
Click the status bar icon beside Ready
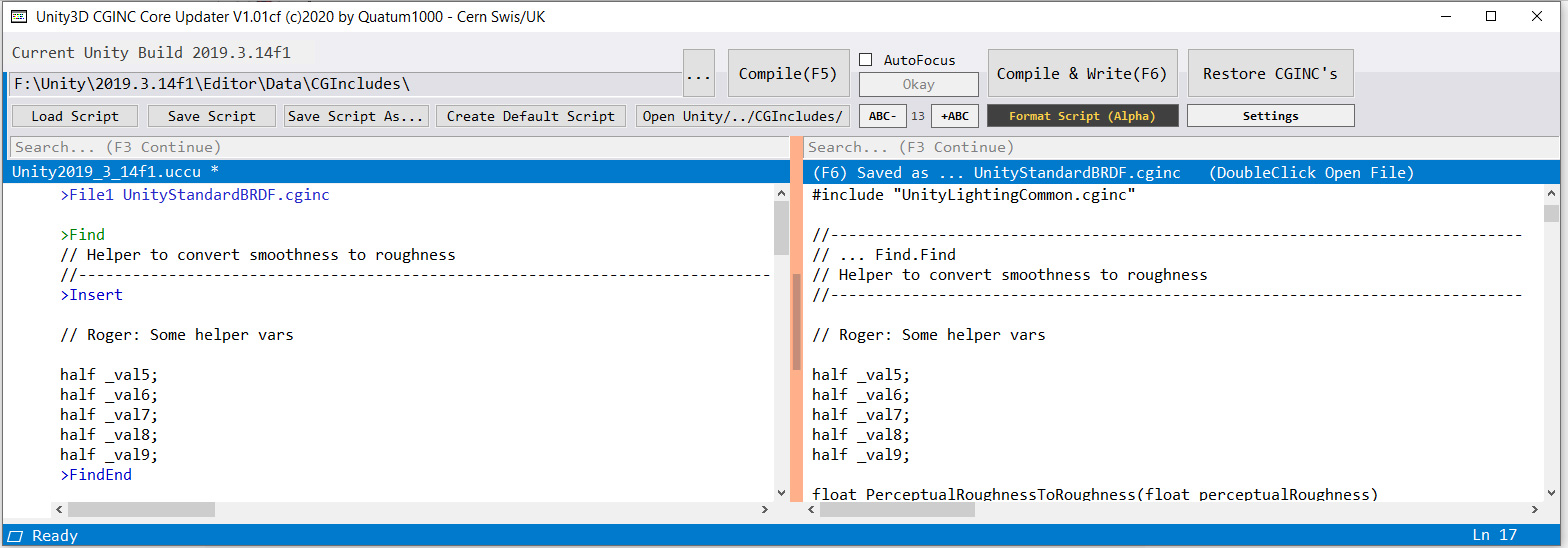[x=15, y=536]
